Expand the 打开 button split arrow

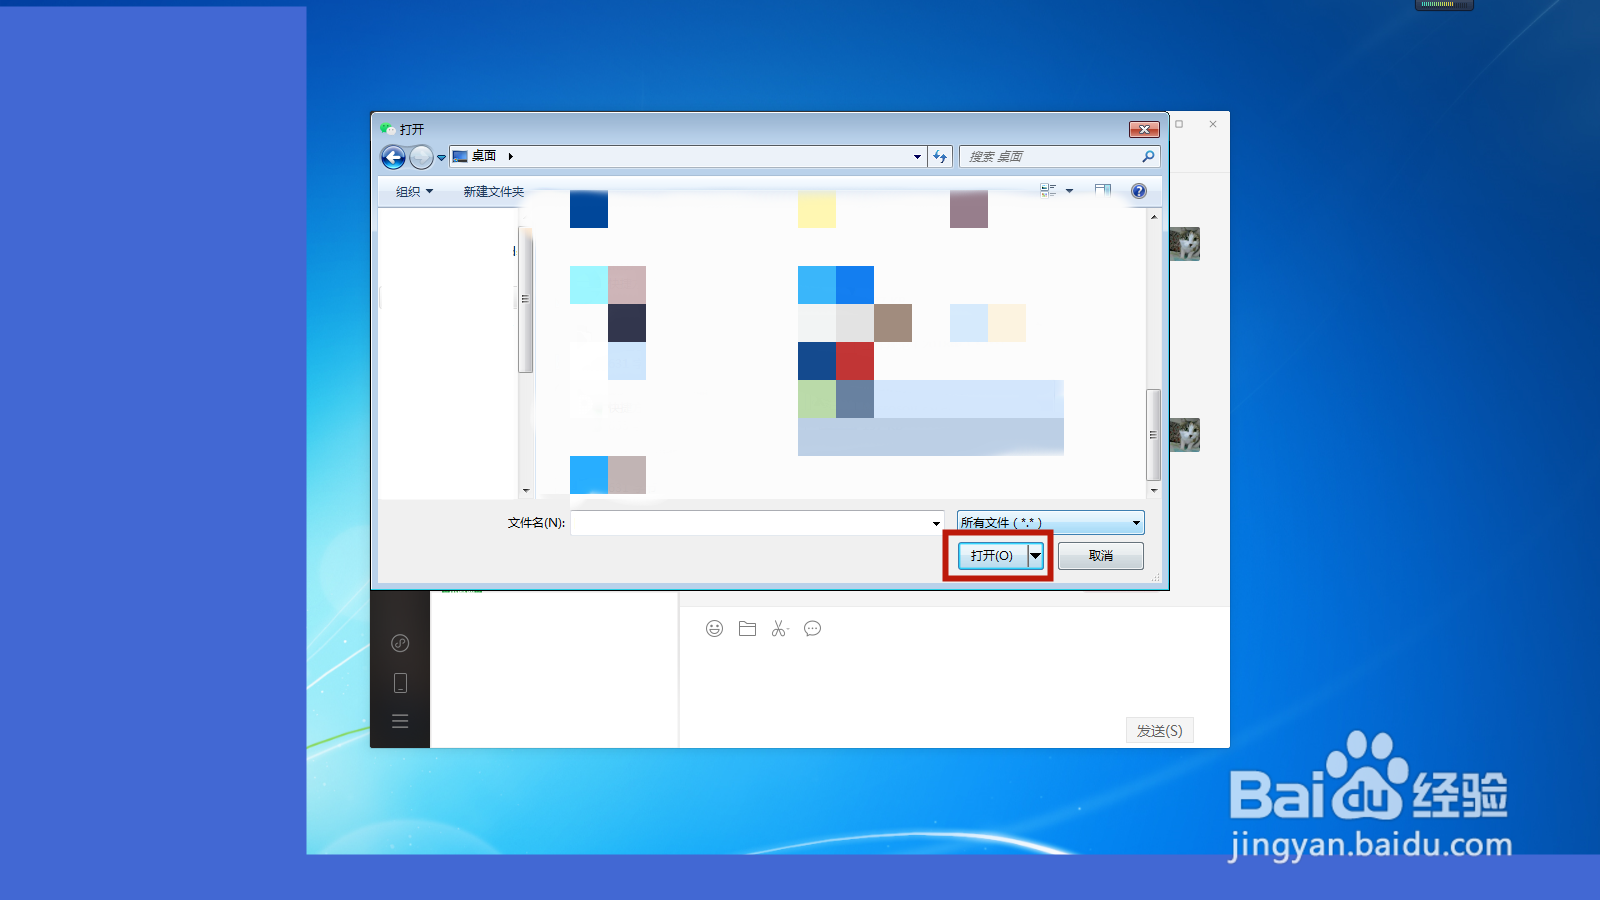[x=1036, y=555]
